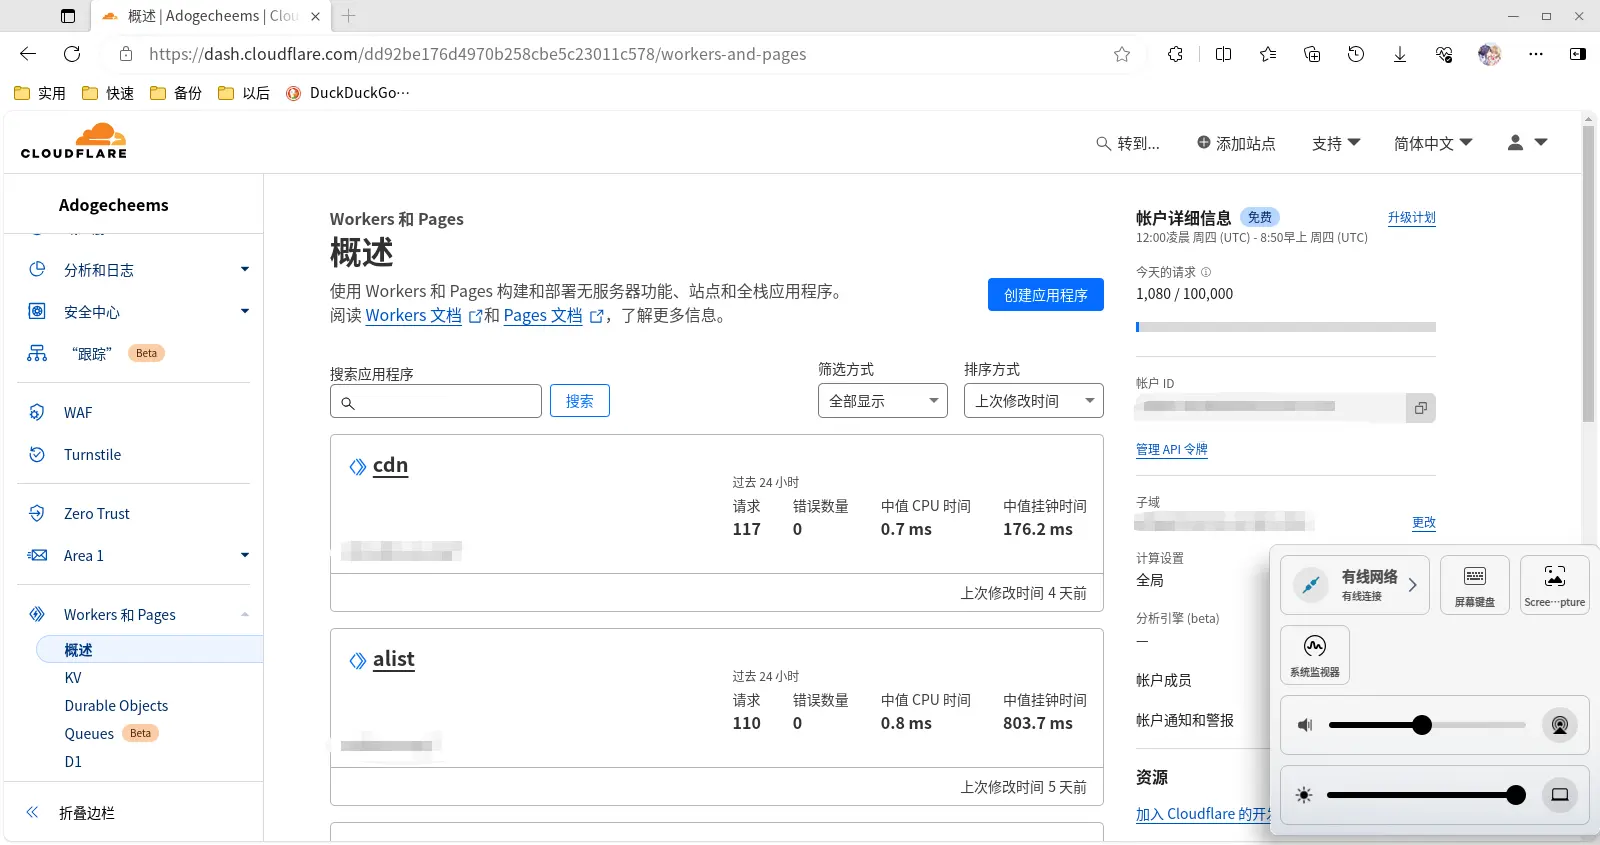This screenshot has width=1600, height=845.
Task: Open the Pages 文档 link
Action: pos(543,316)
